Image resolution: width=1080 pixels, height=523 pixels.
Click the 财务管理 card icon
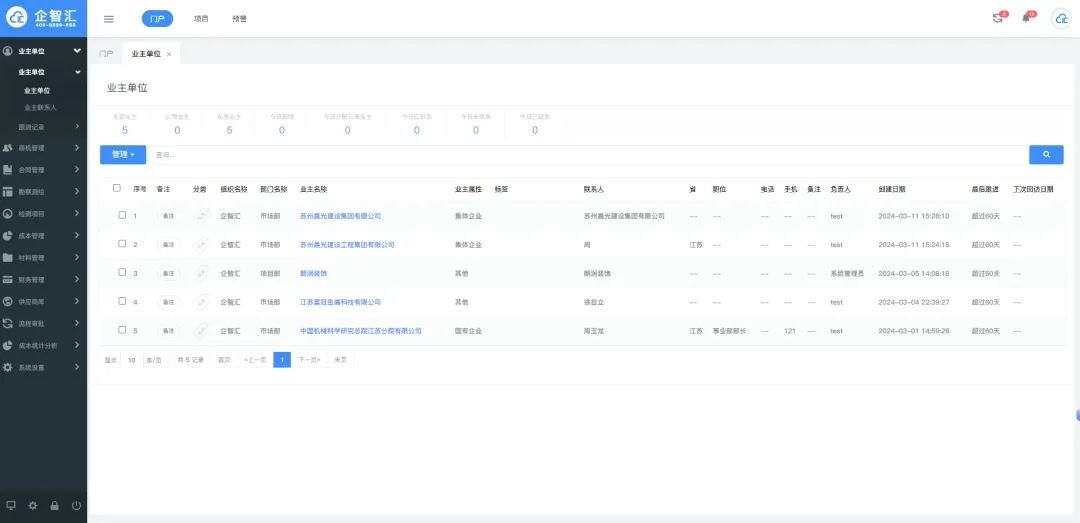point(8,280)
